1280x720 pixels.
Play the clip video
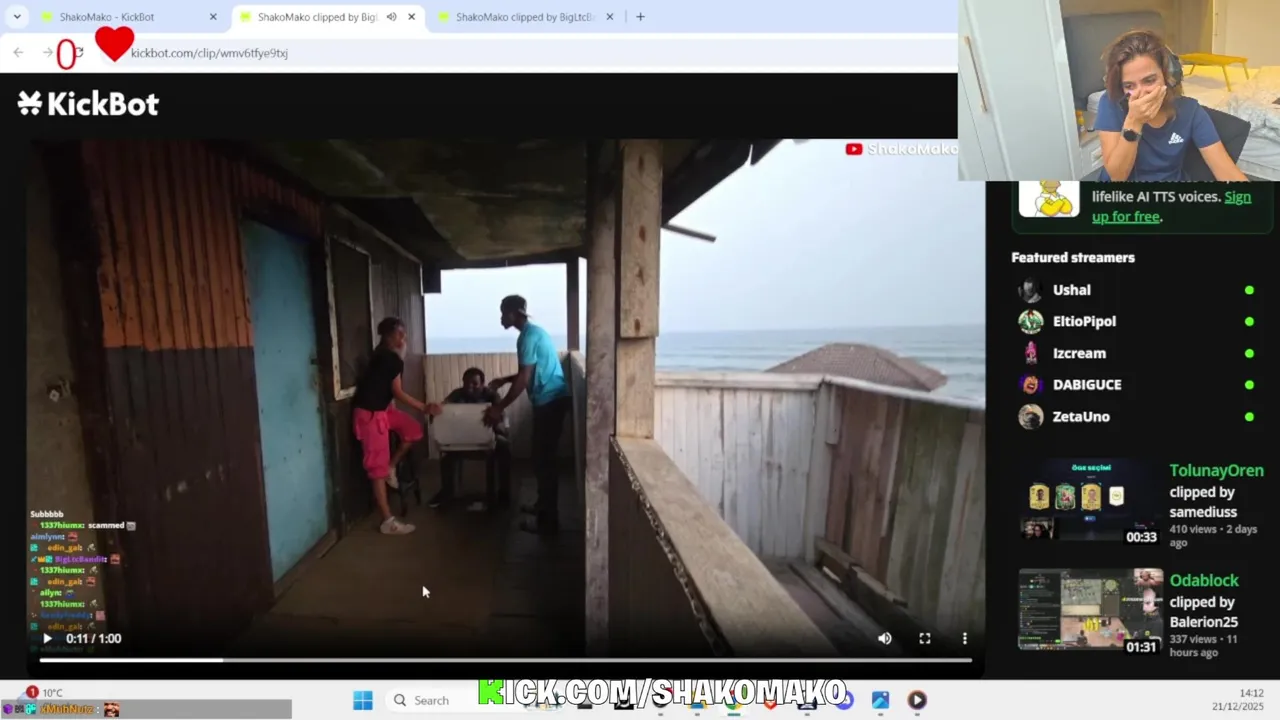47,638
